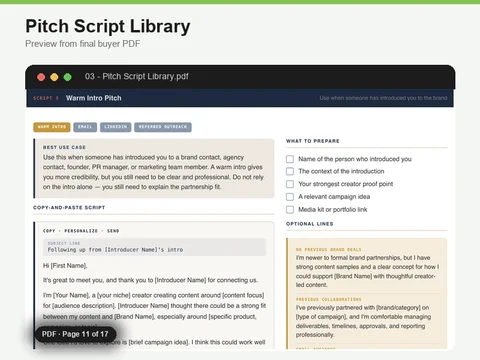
Task: Click the yellow window dot
Action: point(54,77)
